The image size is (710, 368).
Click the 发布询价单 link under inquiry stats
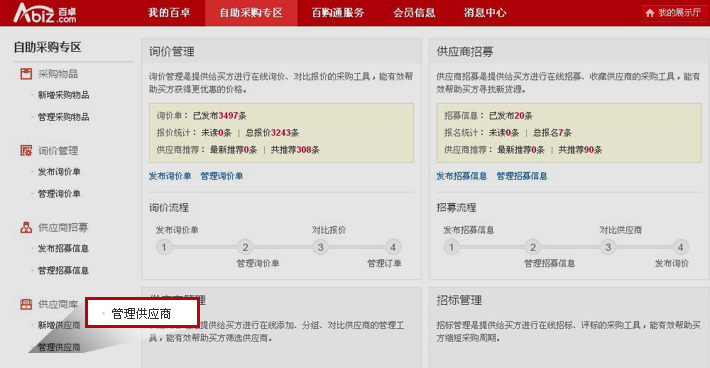tap(170, 176)
